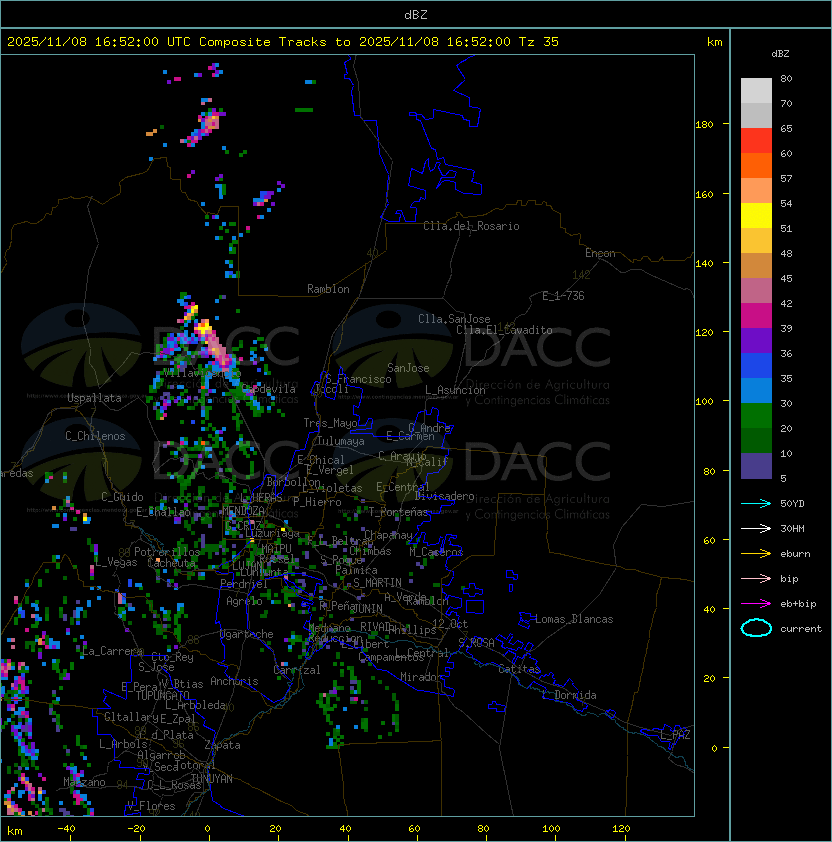This screenshot has width=832, height=842.
Task: Click the Ramblon label near the 140 km mark
Action: (x=328, y=289)
